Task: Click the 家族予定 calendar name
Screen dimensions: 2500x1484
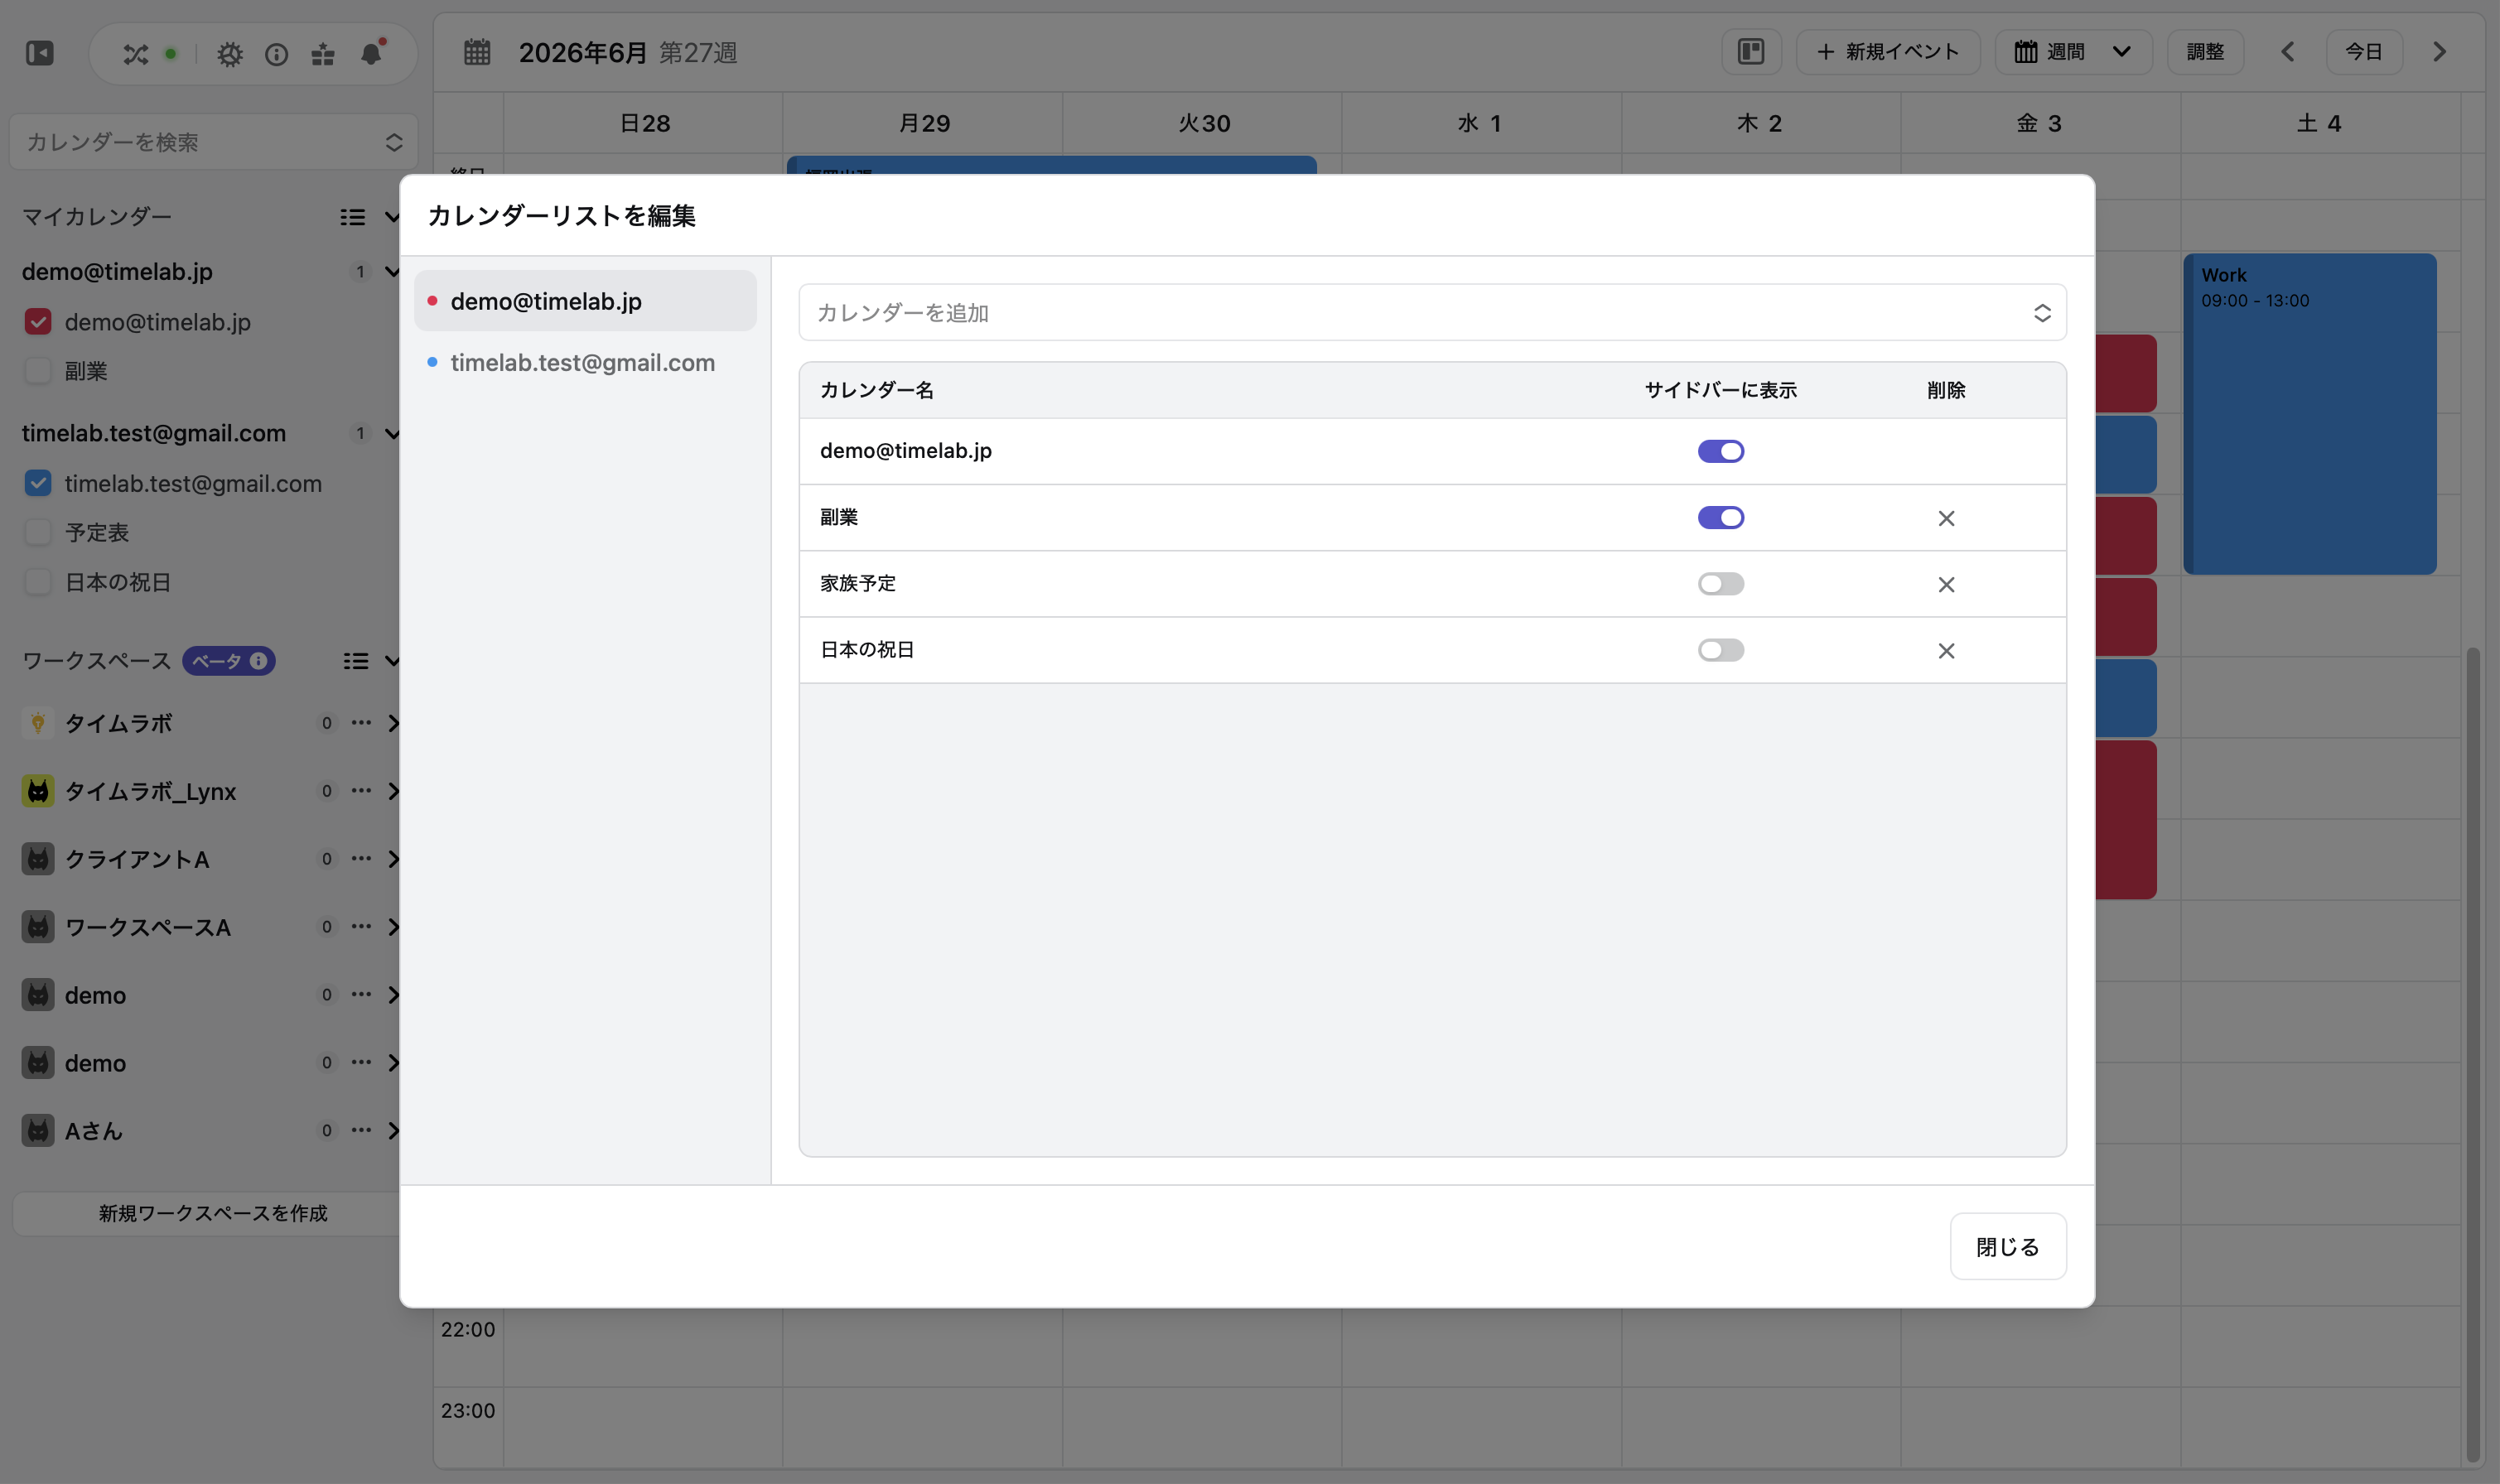Action: tap(857, 583)
